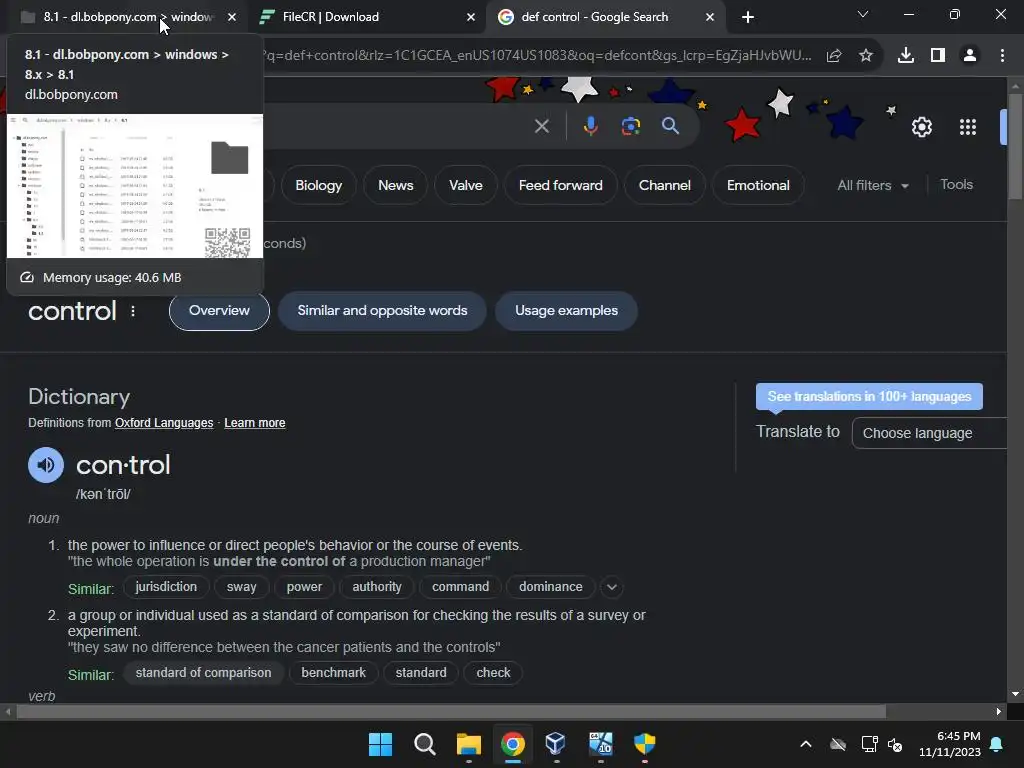
Task: Click the vertical scrollbar down arrow
Action: (1015, 694)
